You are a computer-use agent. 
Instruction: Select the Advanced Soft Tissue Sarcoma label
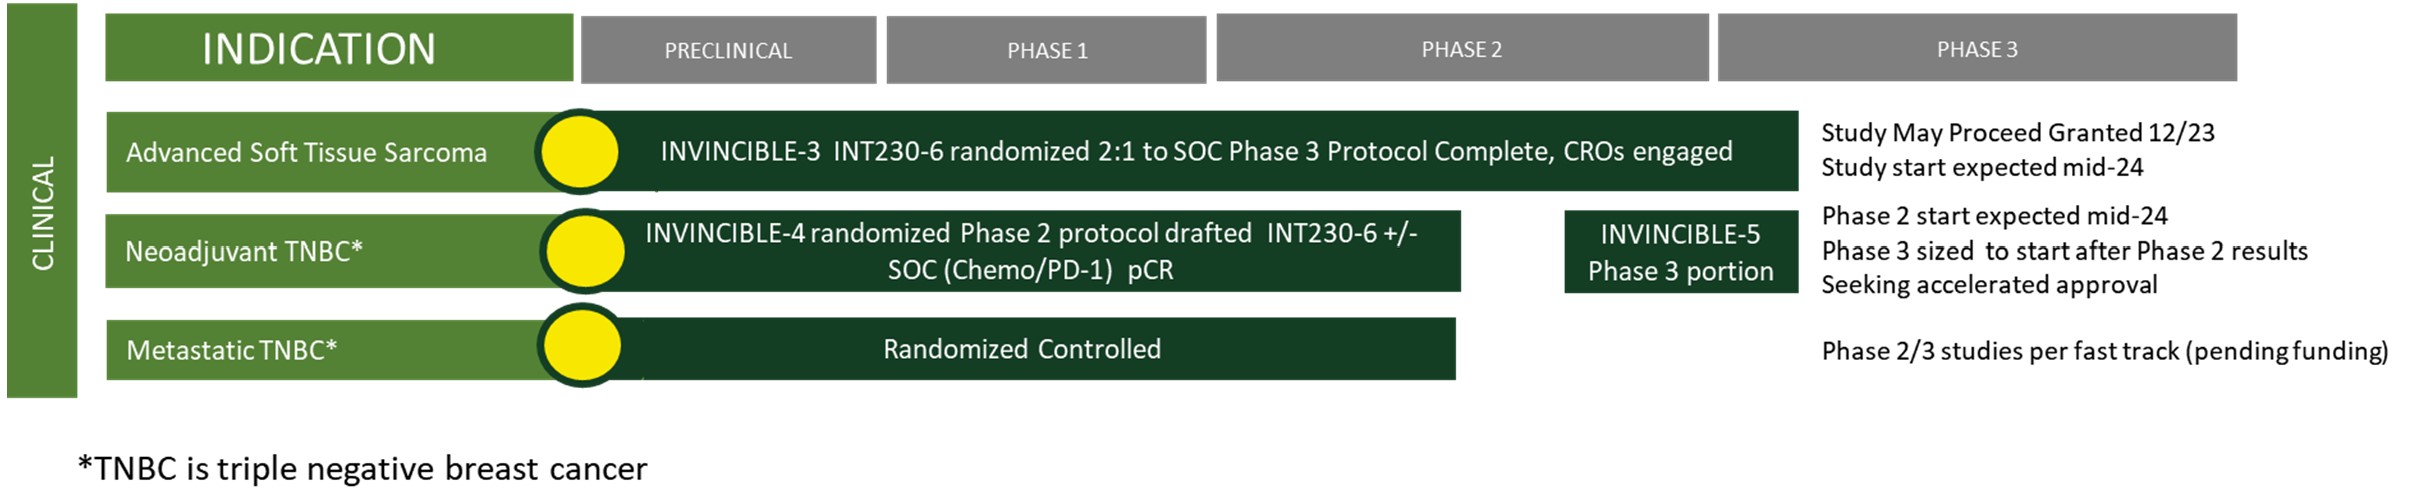click(x=306, y=152)
